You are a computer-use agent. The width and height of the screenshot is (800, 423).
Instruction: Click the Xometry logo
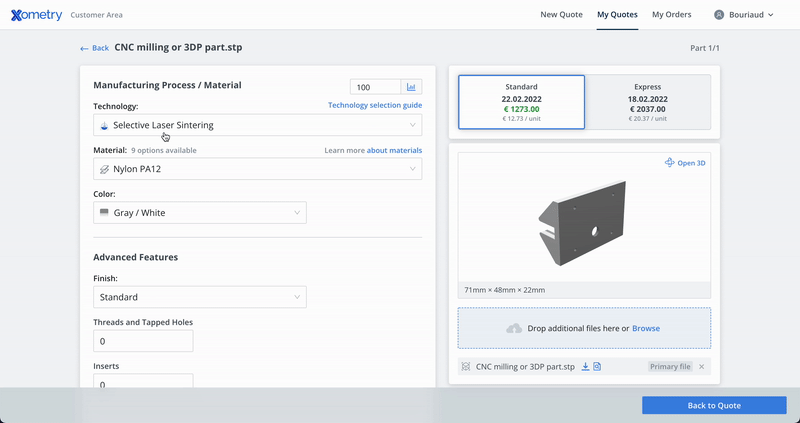pyautogui.click(x=36, y=15)
